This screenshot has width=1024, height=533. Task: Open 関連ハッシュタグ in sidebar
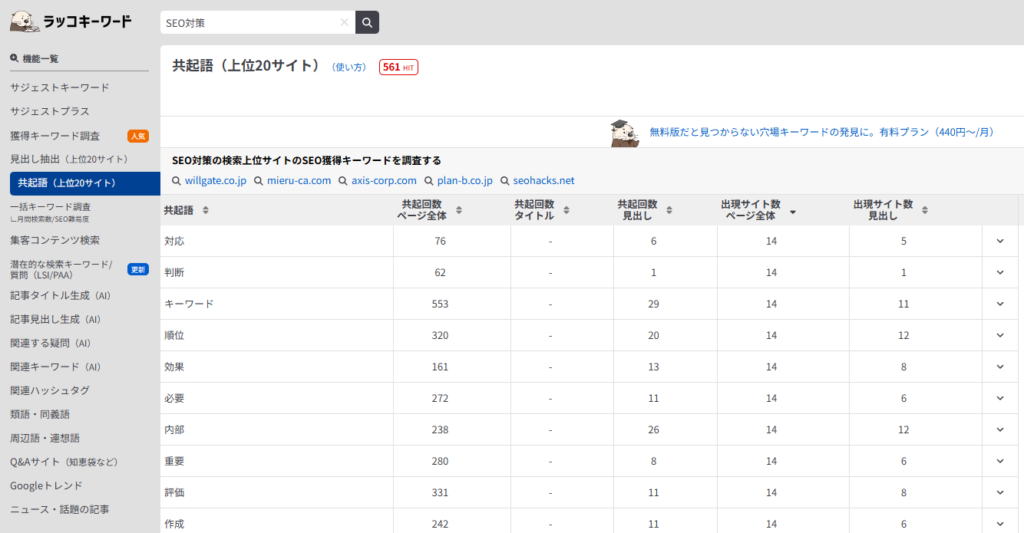(50, 391)
